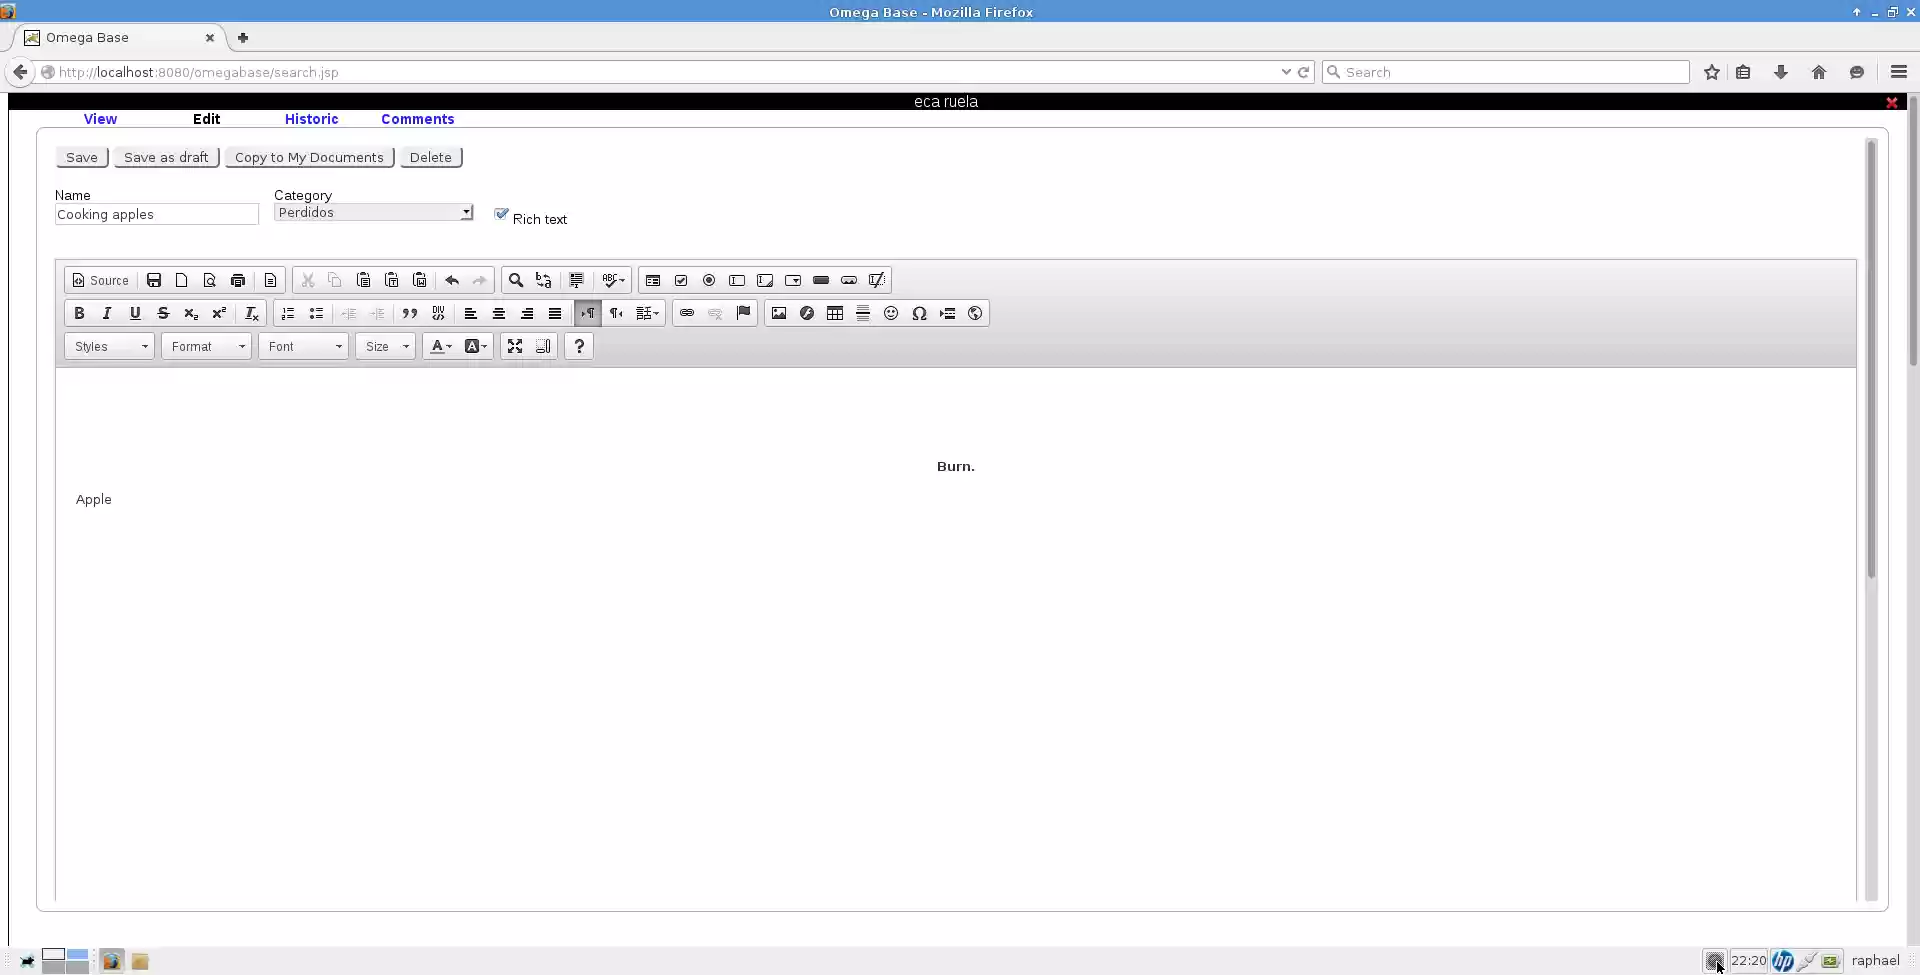
Task: Toggle the bulleted list formatting
Action: tap(315, 313)
